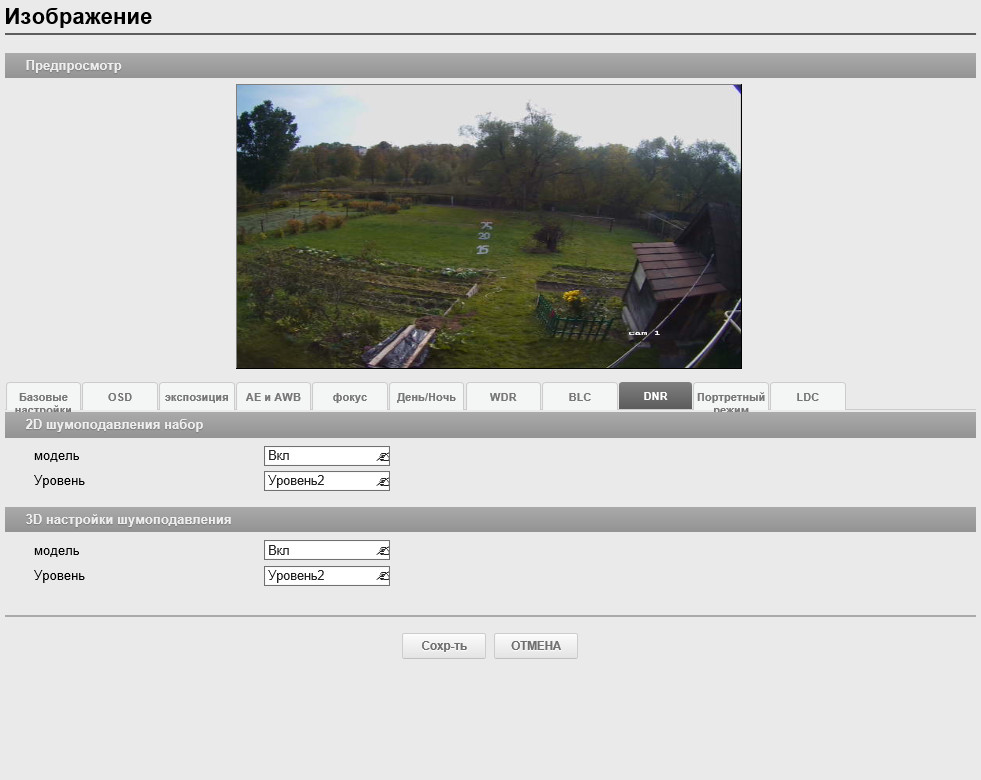Open the 2D noise reduction Уровень dropdown

pyautogui.click(x=327, y=480)
